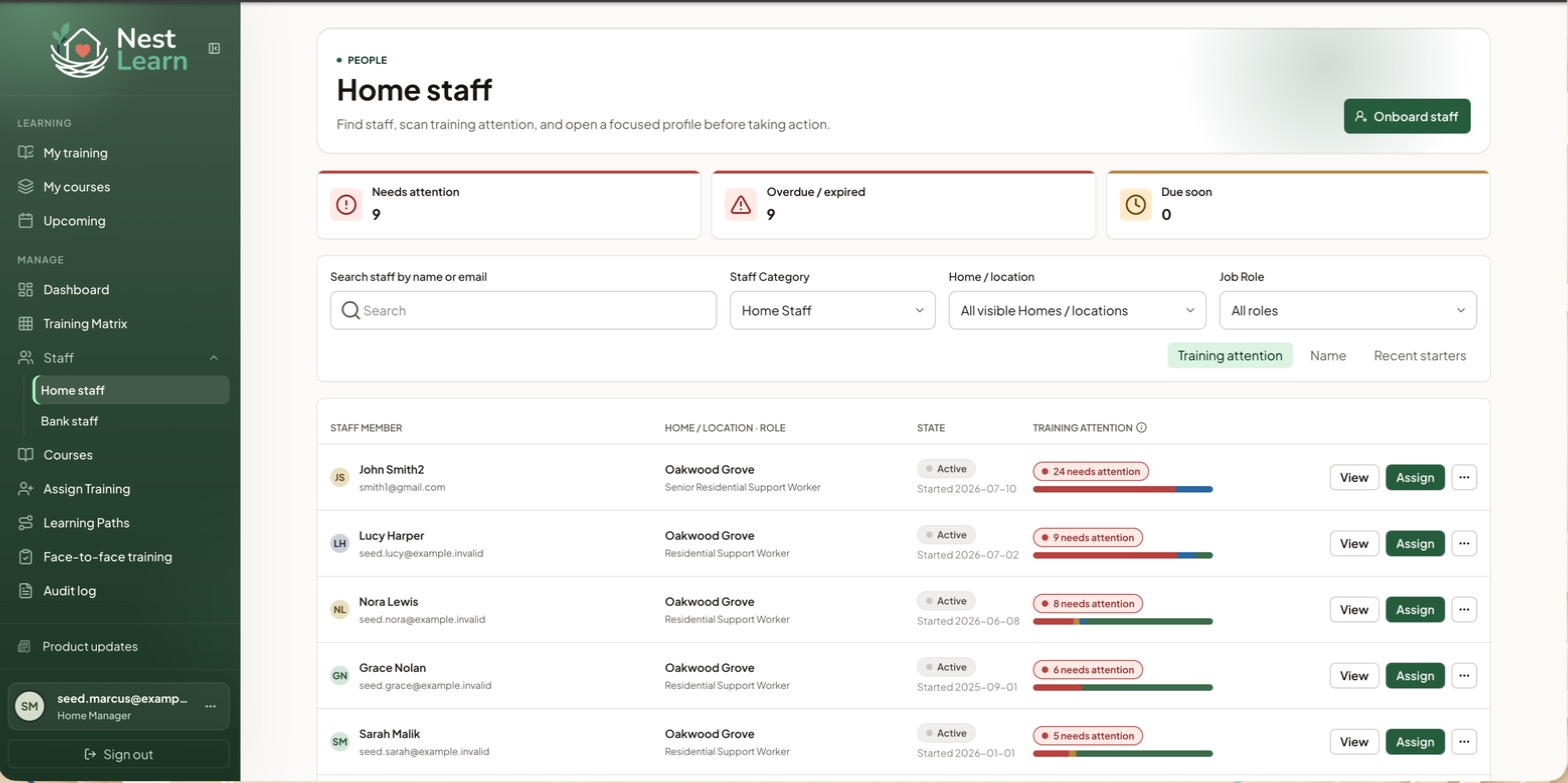Click the JS avatar for John Smith2
1568x783 pixels.
coord(340,477)
